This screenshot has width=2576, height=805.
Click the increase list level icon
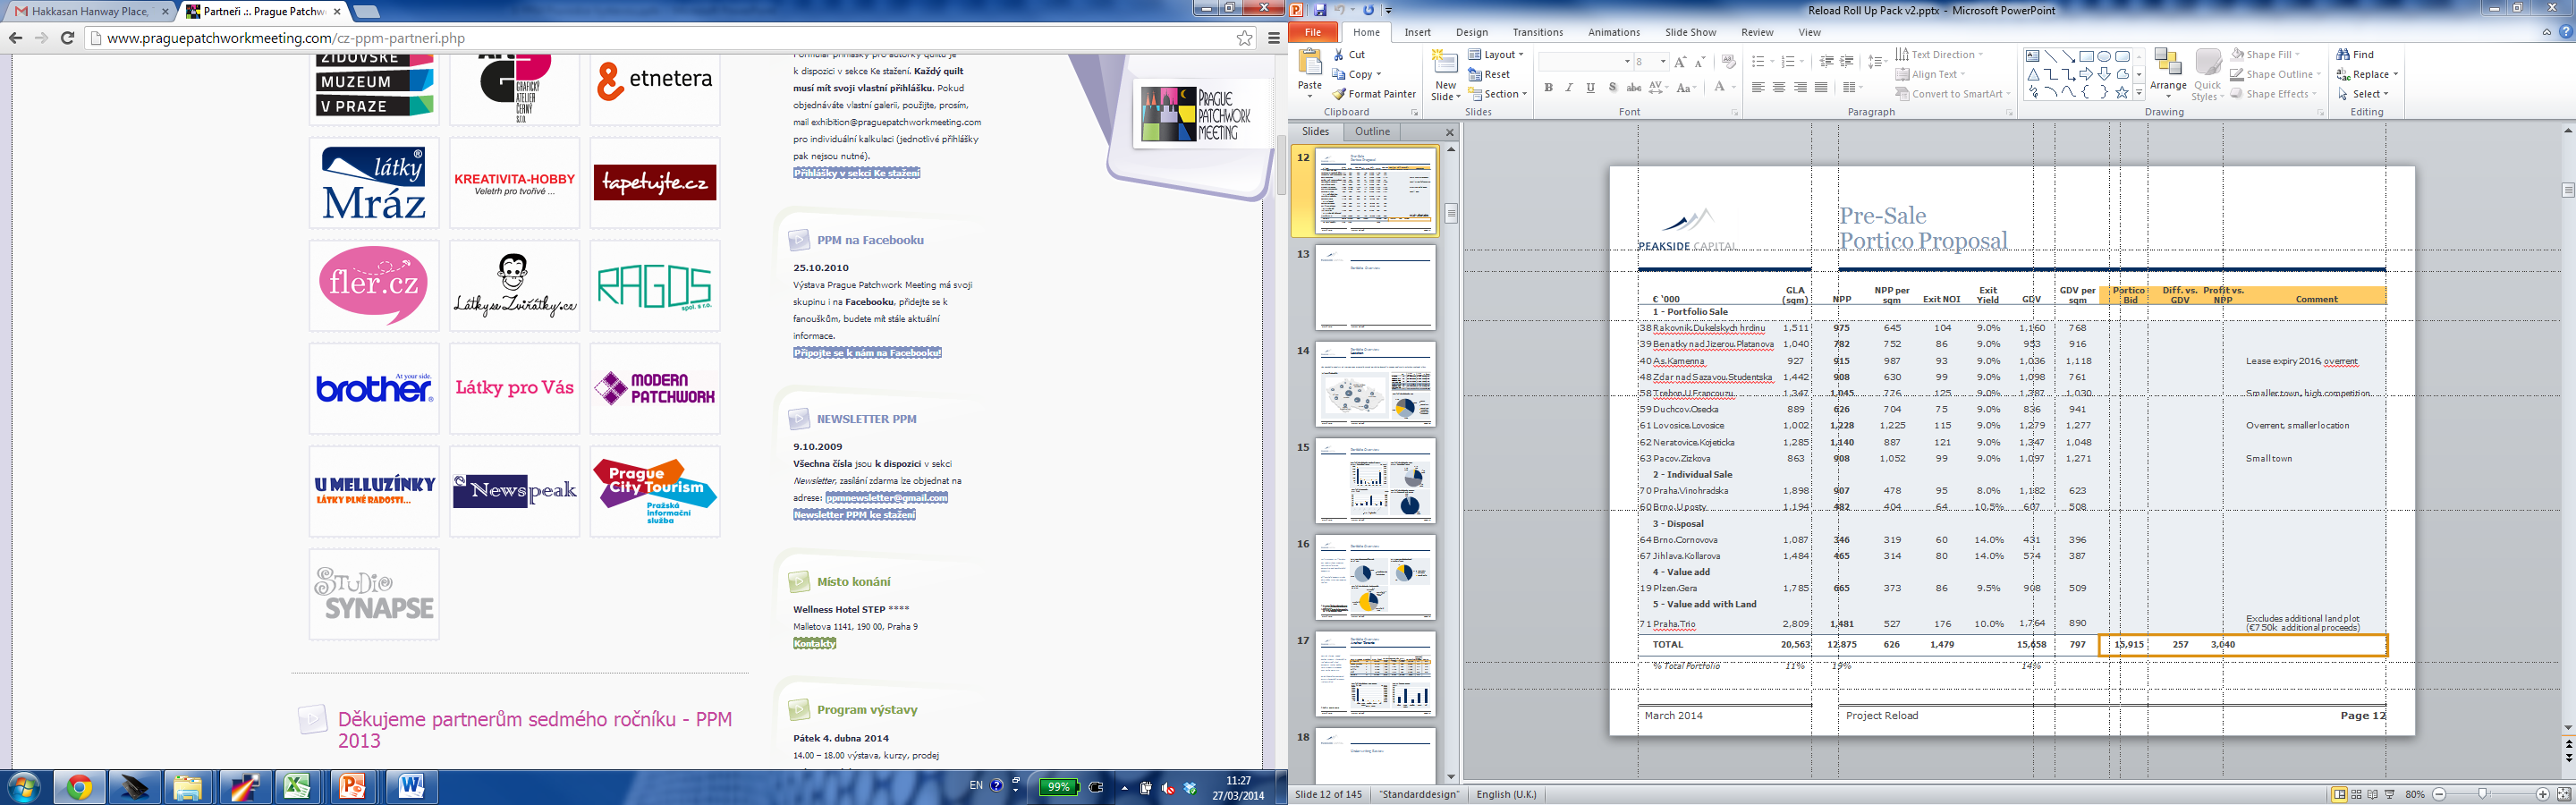(x=1847, y=62)
